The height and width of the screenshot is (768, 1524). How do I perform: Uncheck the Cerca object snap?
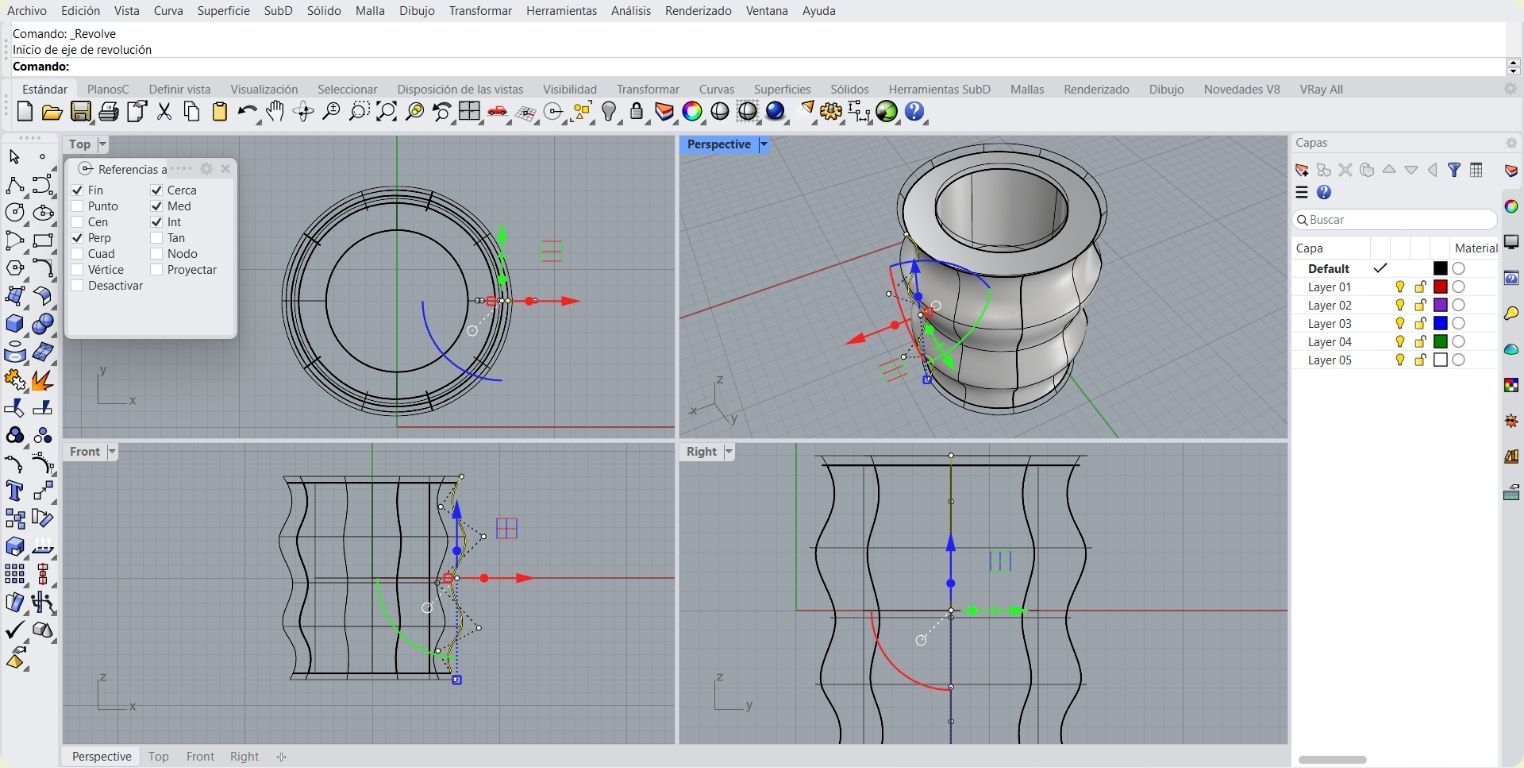coord(156,190)
